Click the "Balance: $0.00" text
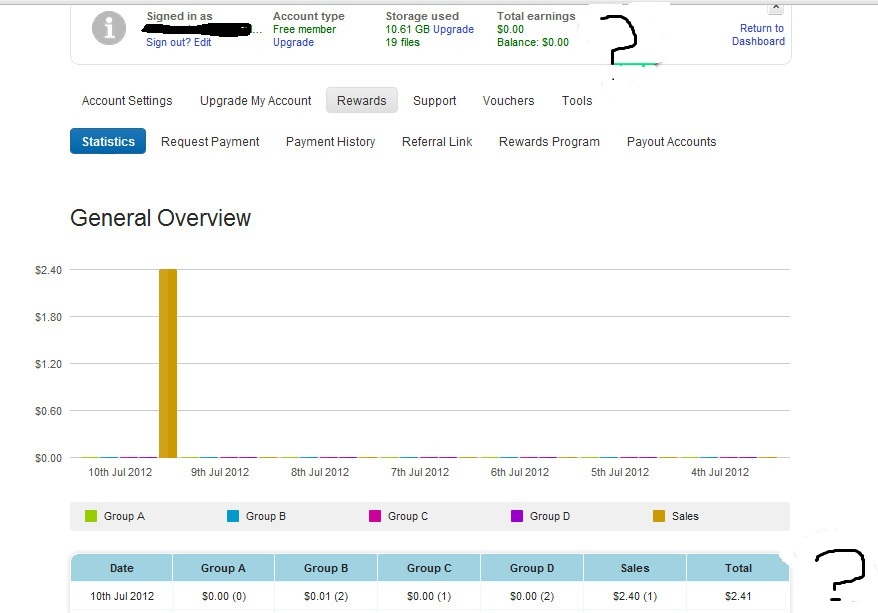 [x=533, y=42]
